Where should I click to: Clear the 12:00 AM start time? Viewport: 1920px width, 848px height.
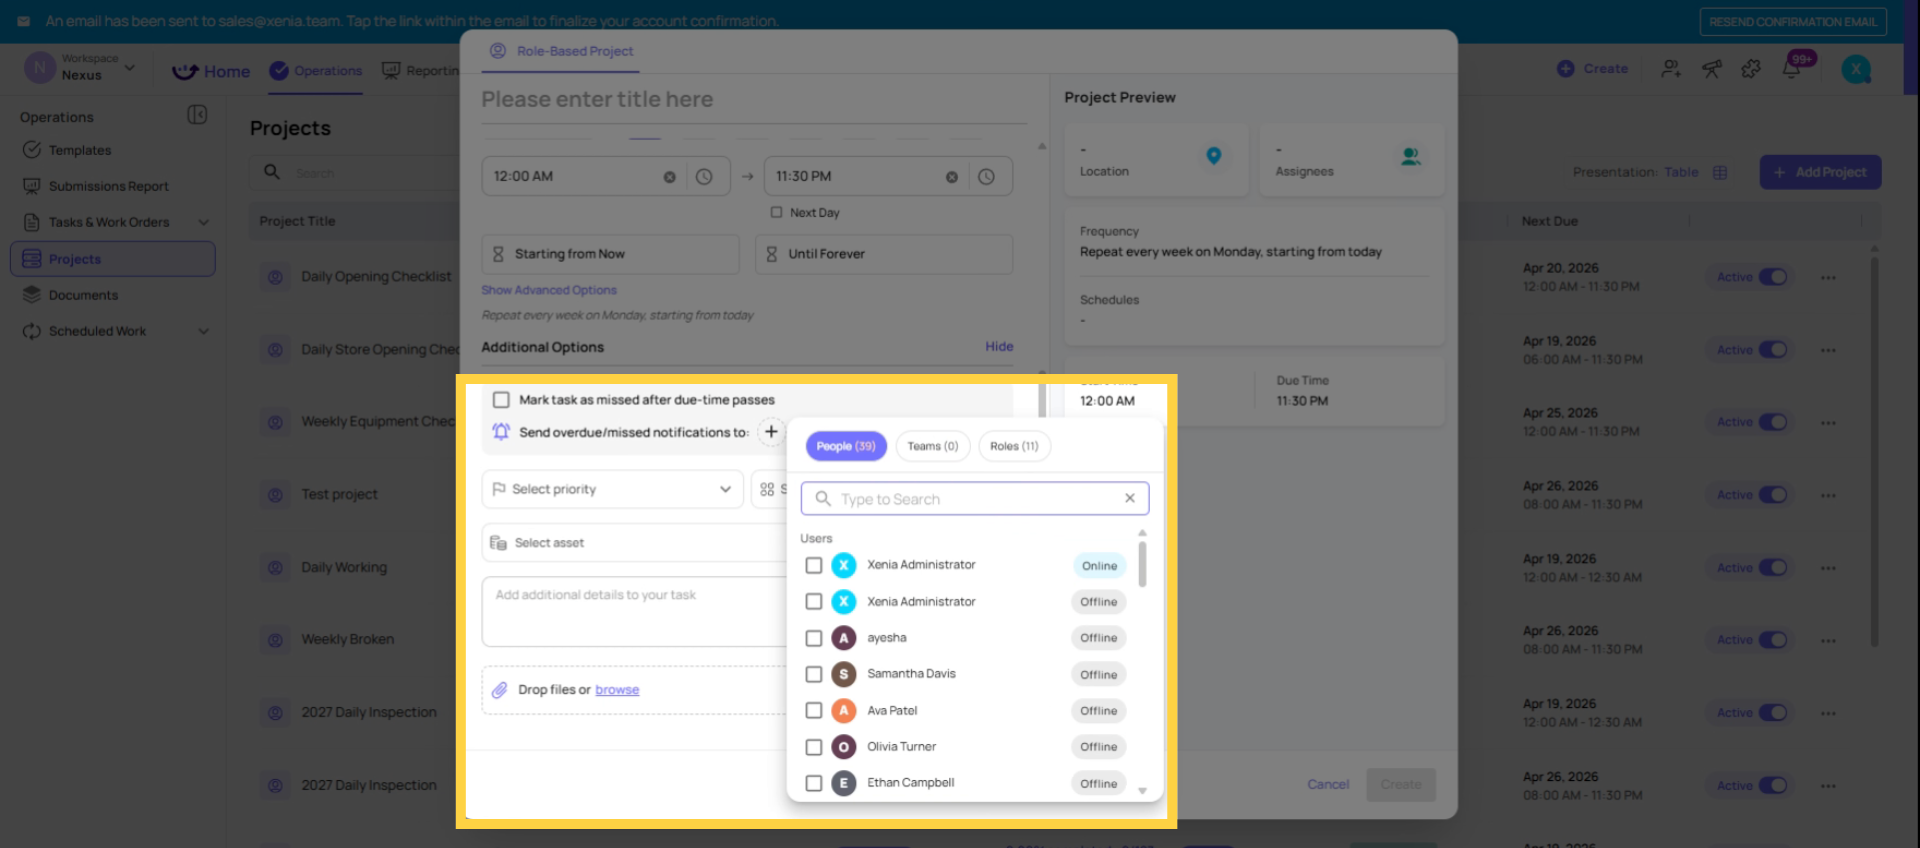669,177
